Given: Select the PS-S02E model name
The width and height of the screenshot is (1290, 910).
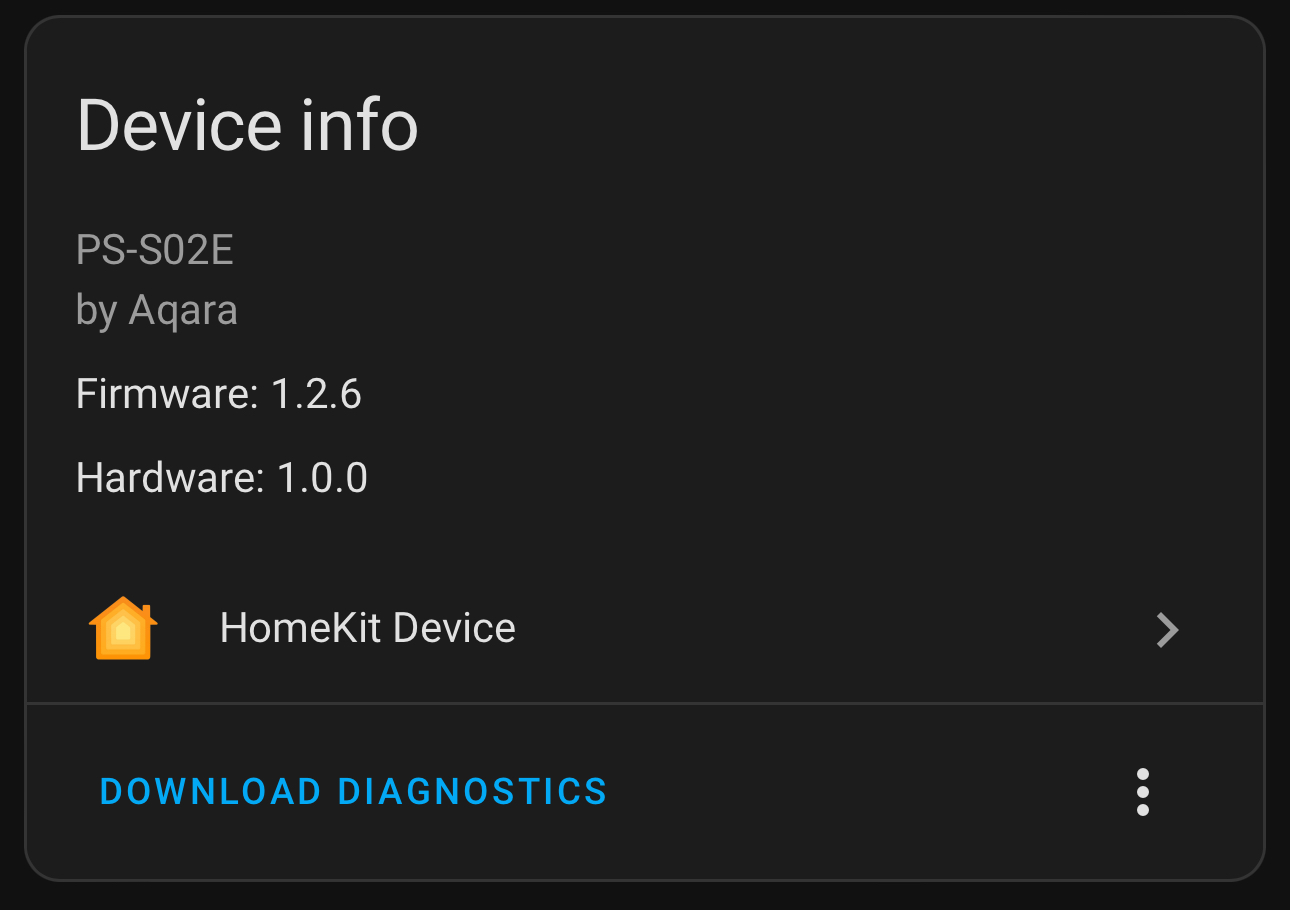Looking at the screenshot, I should coord(155,250).
